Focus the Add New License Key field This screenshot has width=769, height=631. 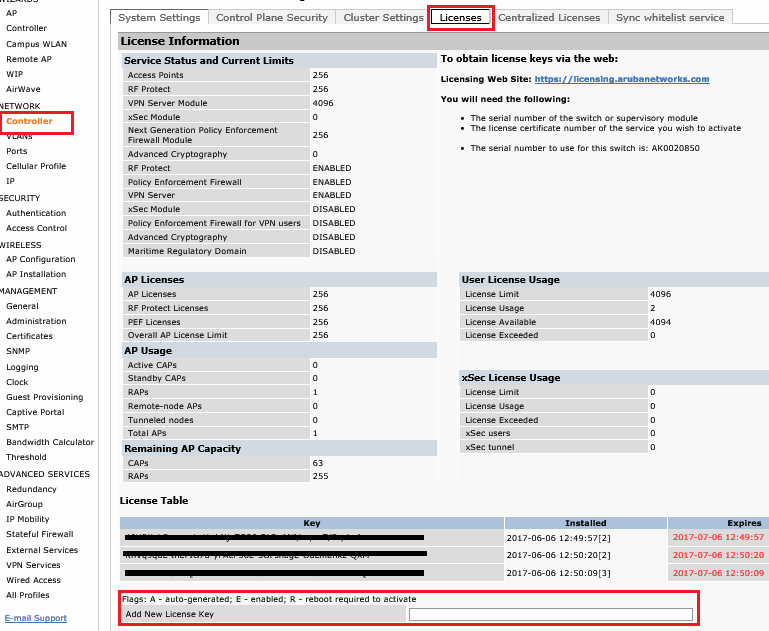[x=550, y=614]
